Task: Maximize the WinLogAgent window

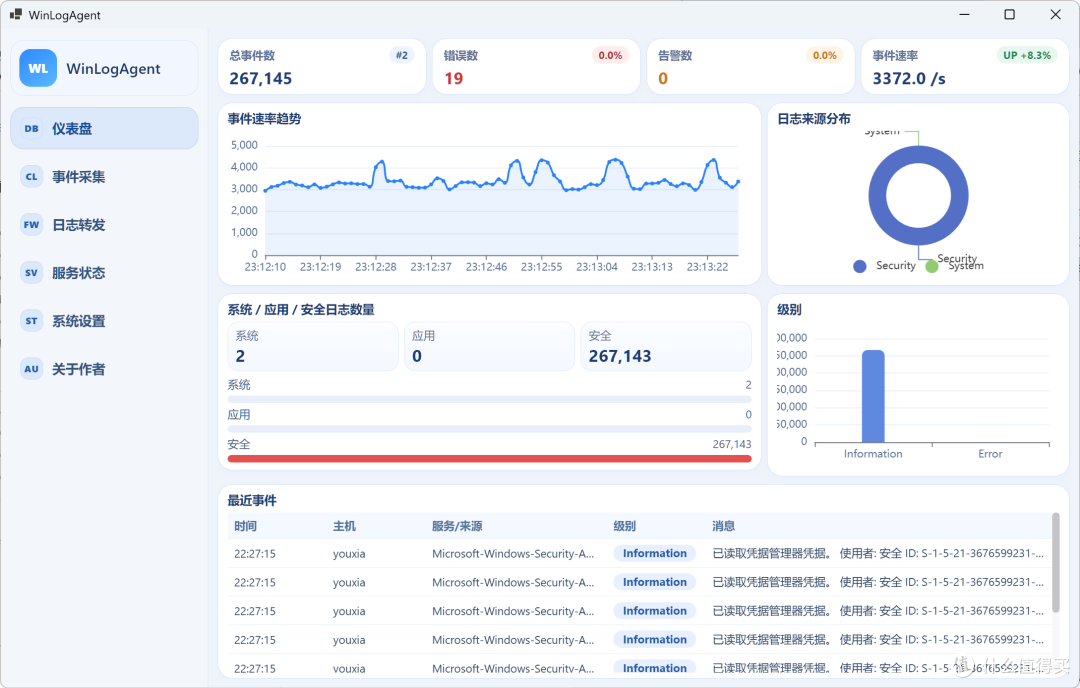Action: [x=1009, y=14]
